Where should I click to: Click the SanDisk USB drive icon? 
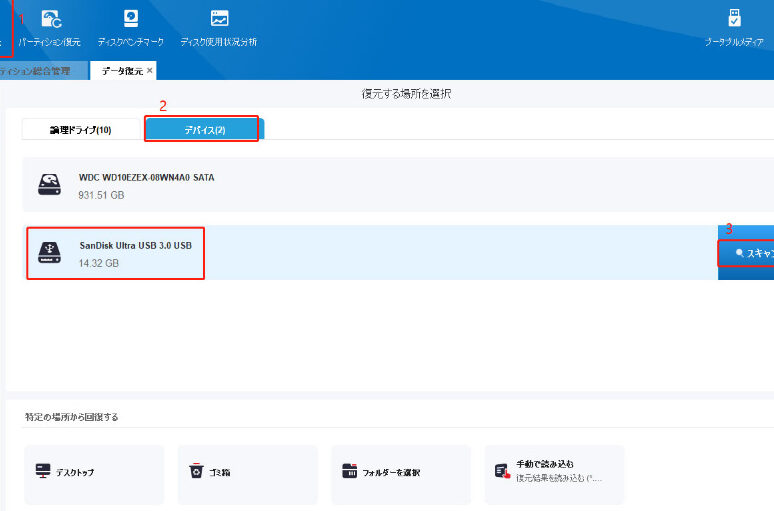pos(49,252)
